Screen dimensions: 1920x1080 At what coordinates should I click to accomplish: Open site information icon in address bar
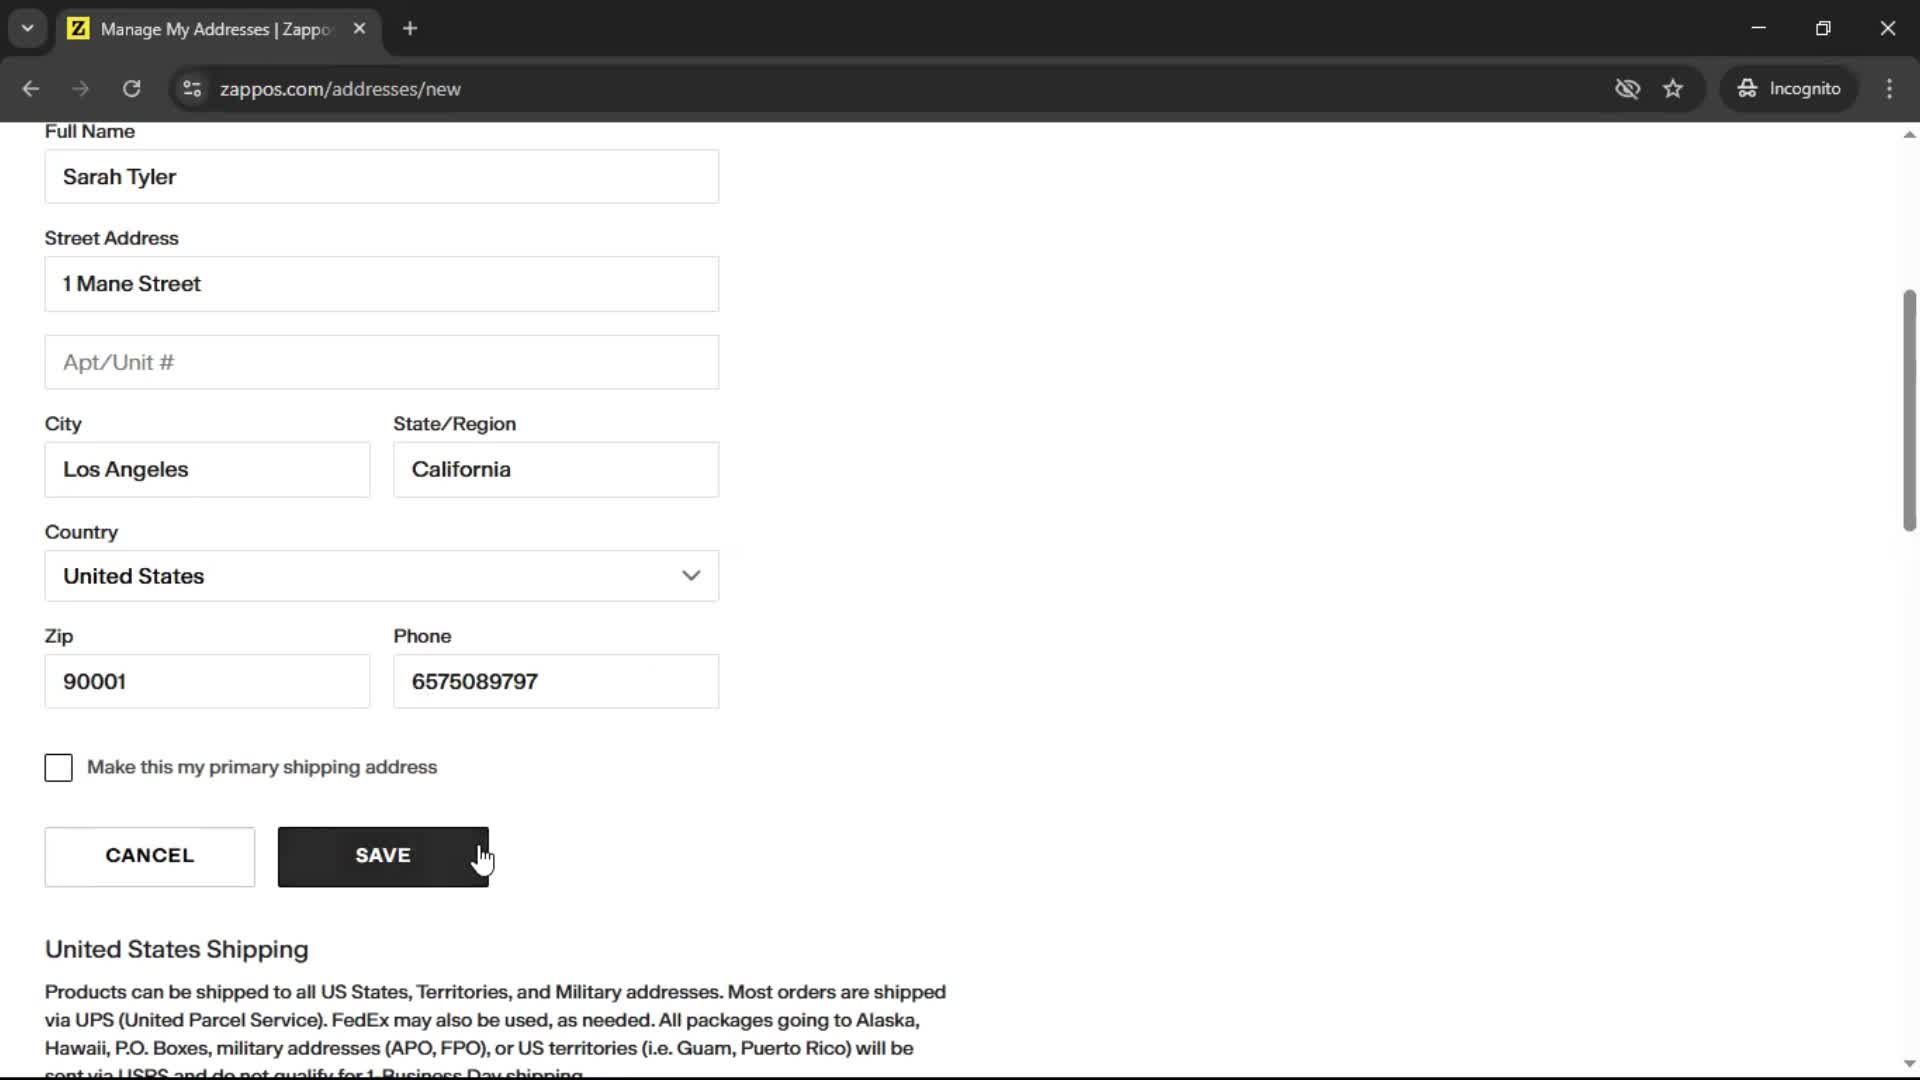[192, 89]
